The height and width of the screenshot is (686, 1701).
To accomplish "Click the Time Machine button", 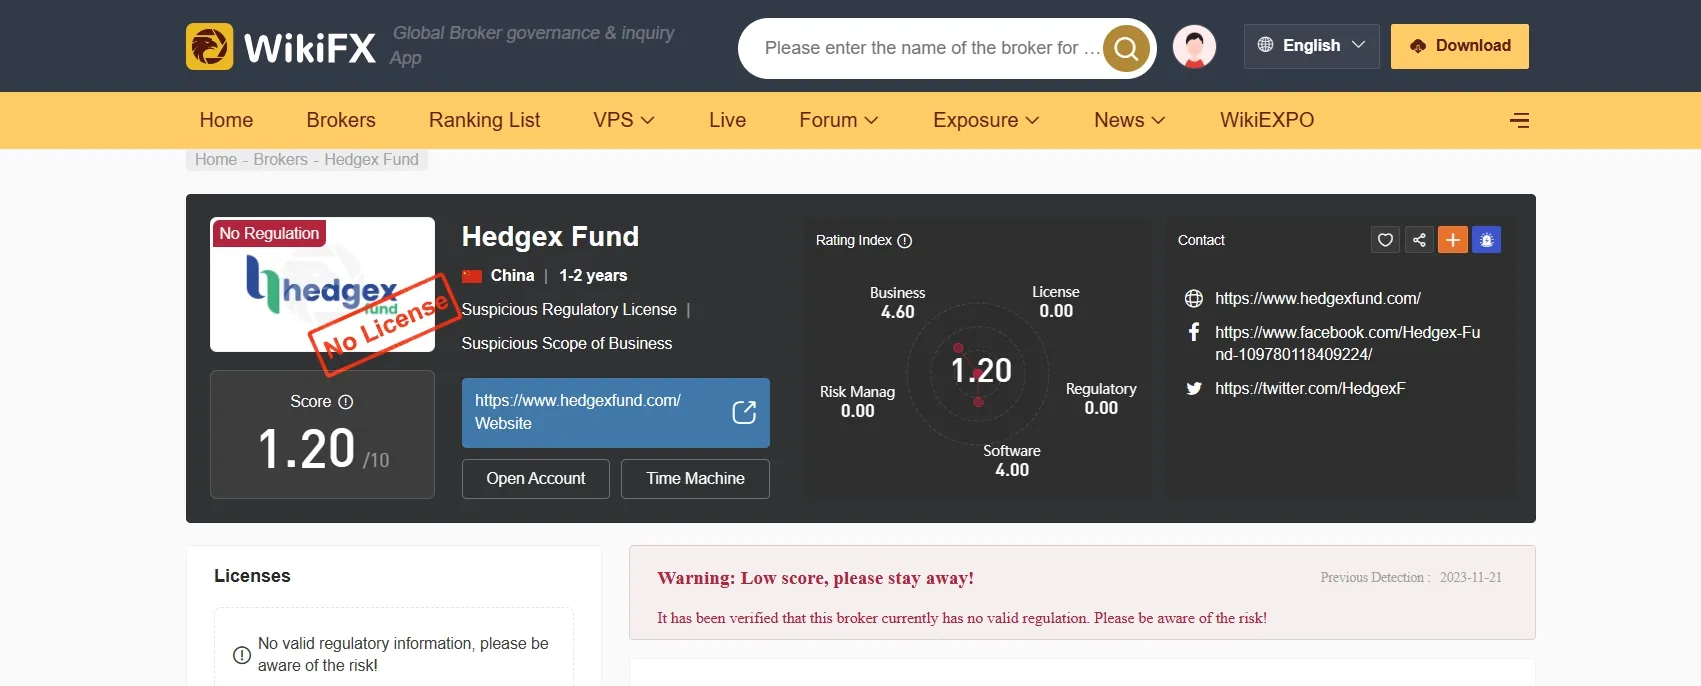I will 695,479.
